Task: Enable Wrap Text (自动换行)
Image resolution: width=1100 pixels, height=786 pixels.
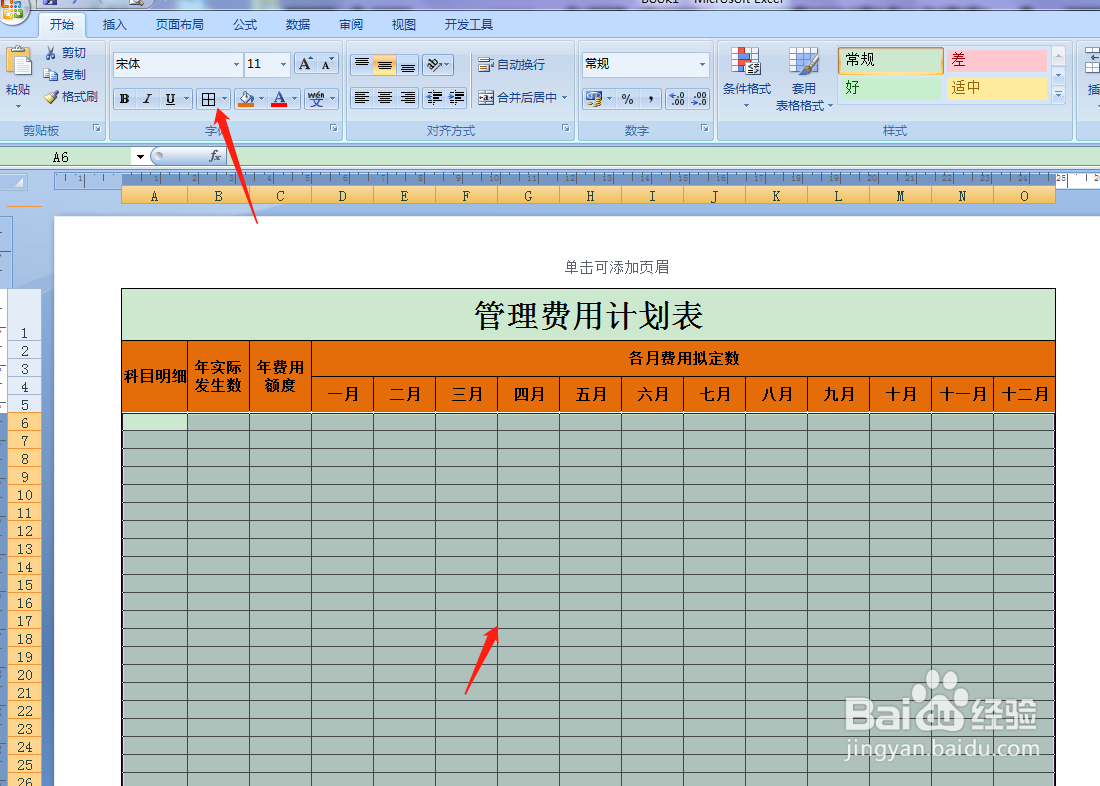Action: click(508, 64)
